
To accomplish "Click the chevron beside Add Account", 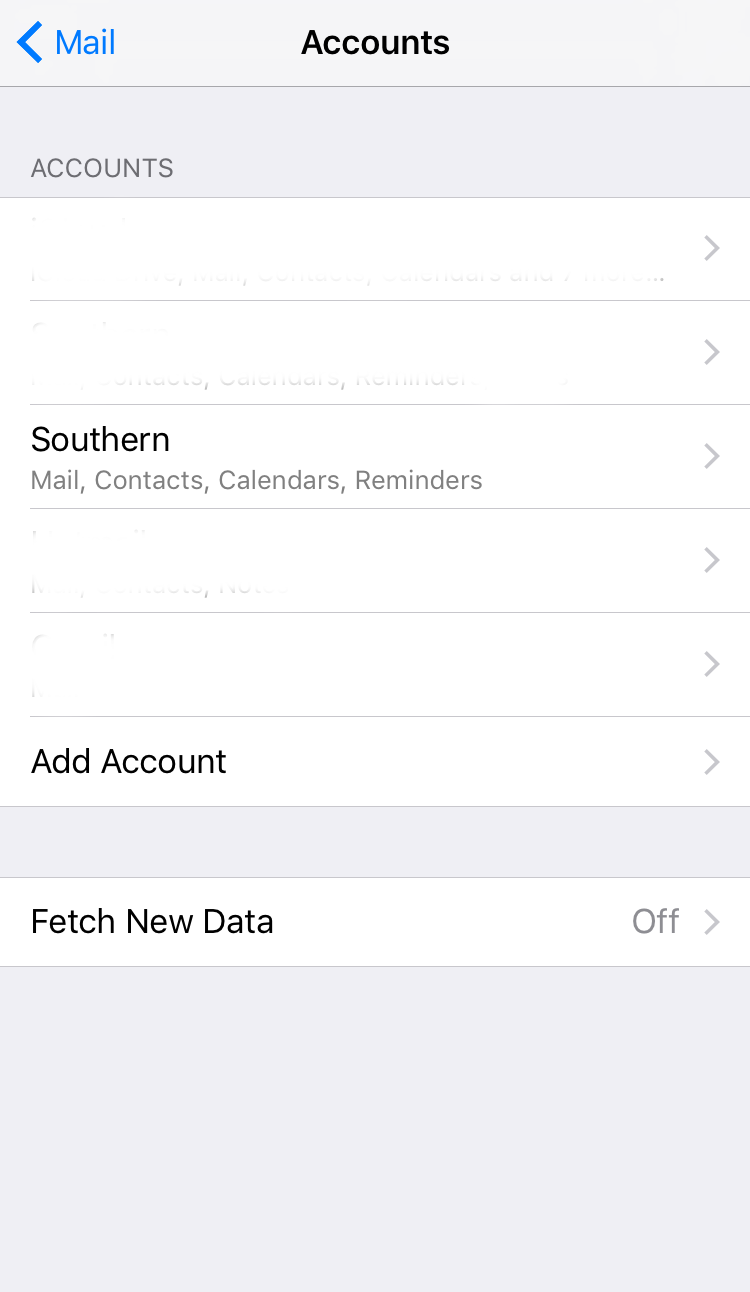I will [712, 762].
